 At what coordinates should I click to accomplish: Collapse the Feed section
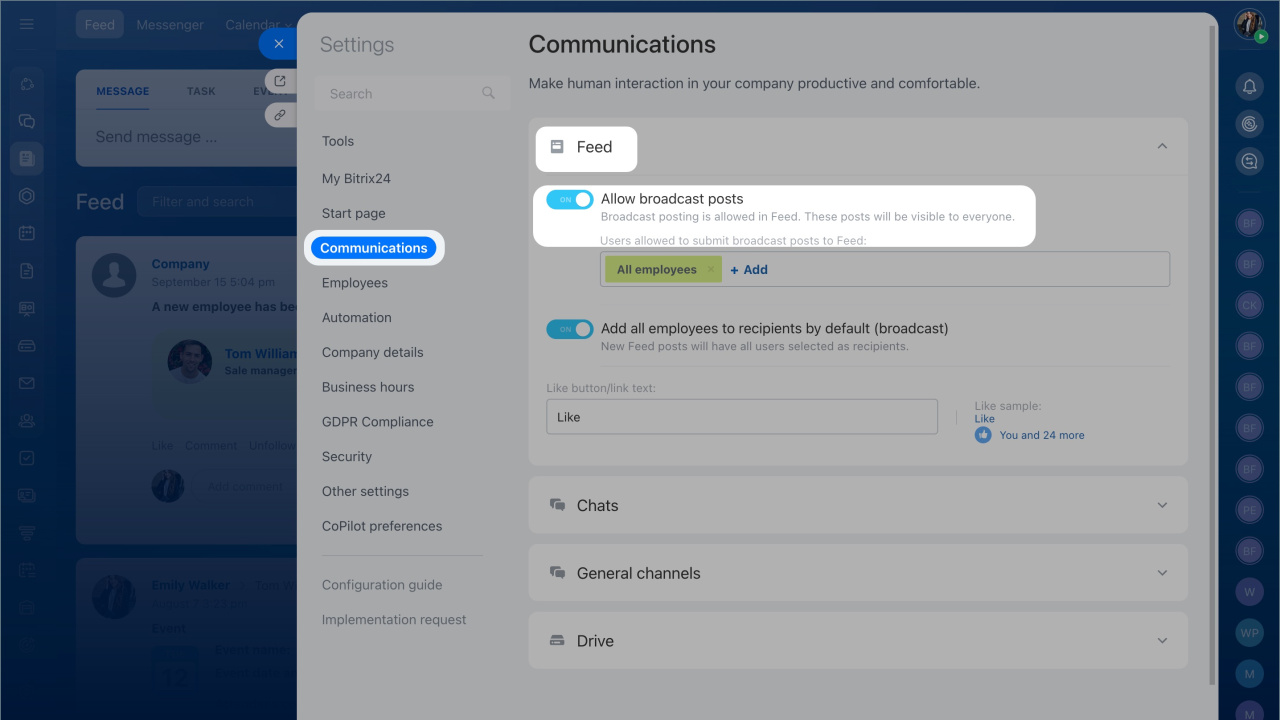[x=1162, y=147]
